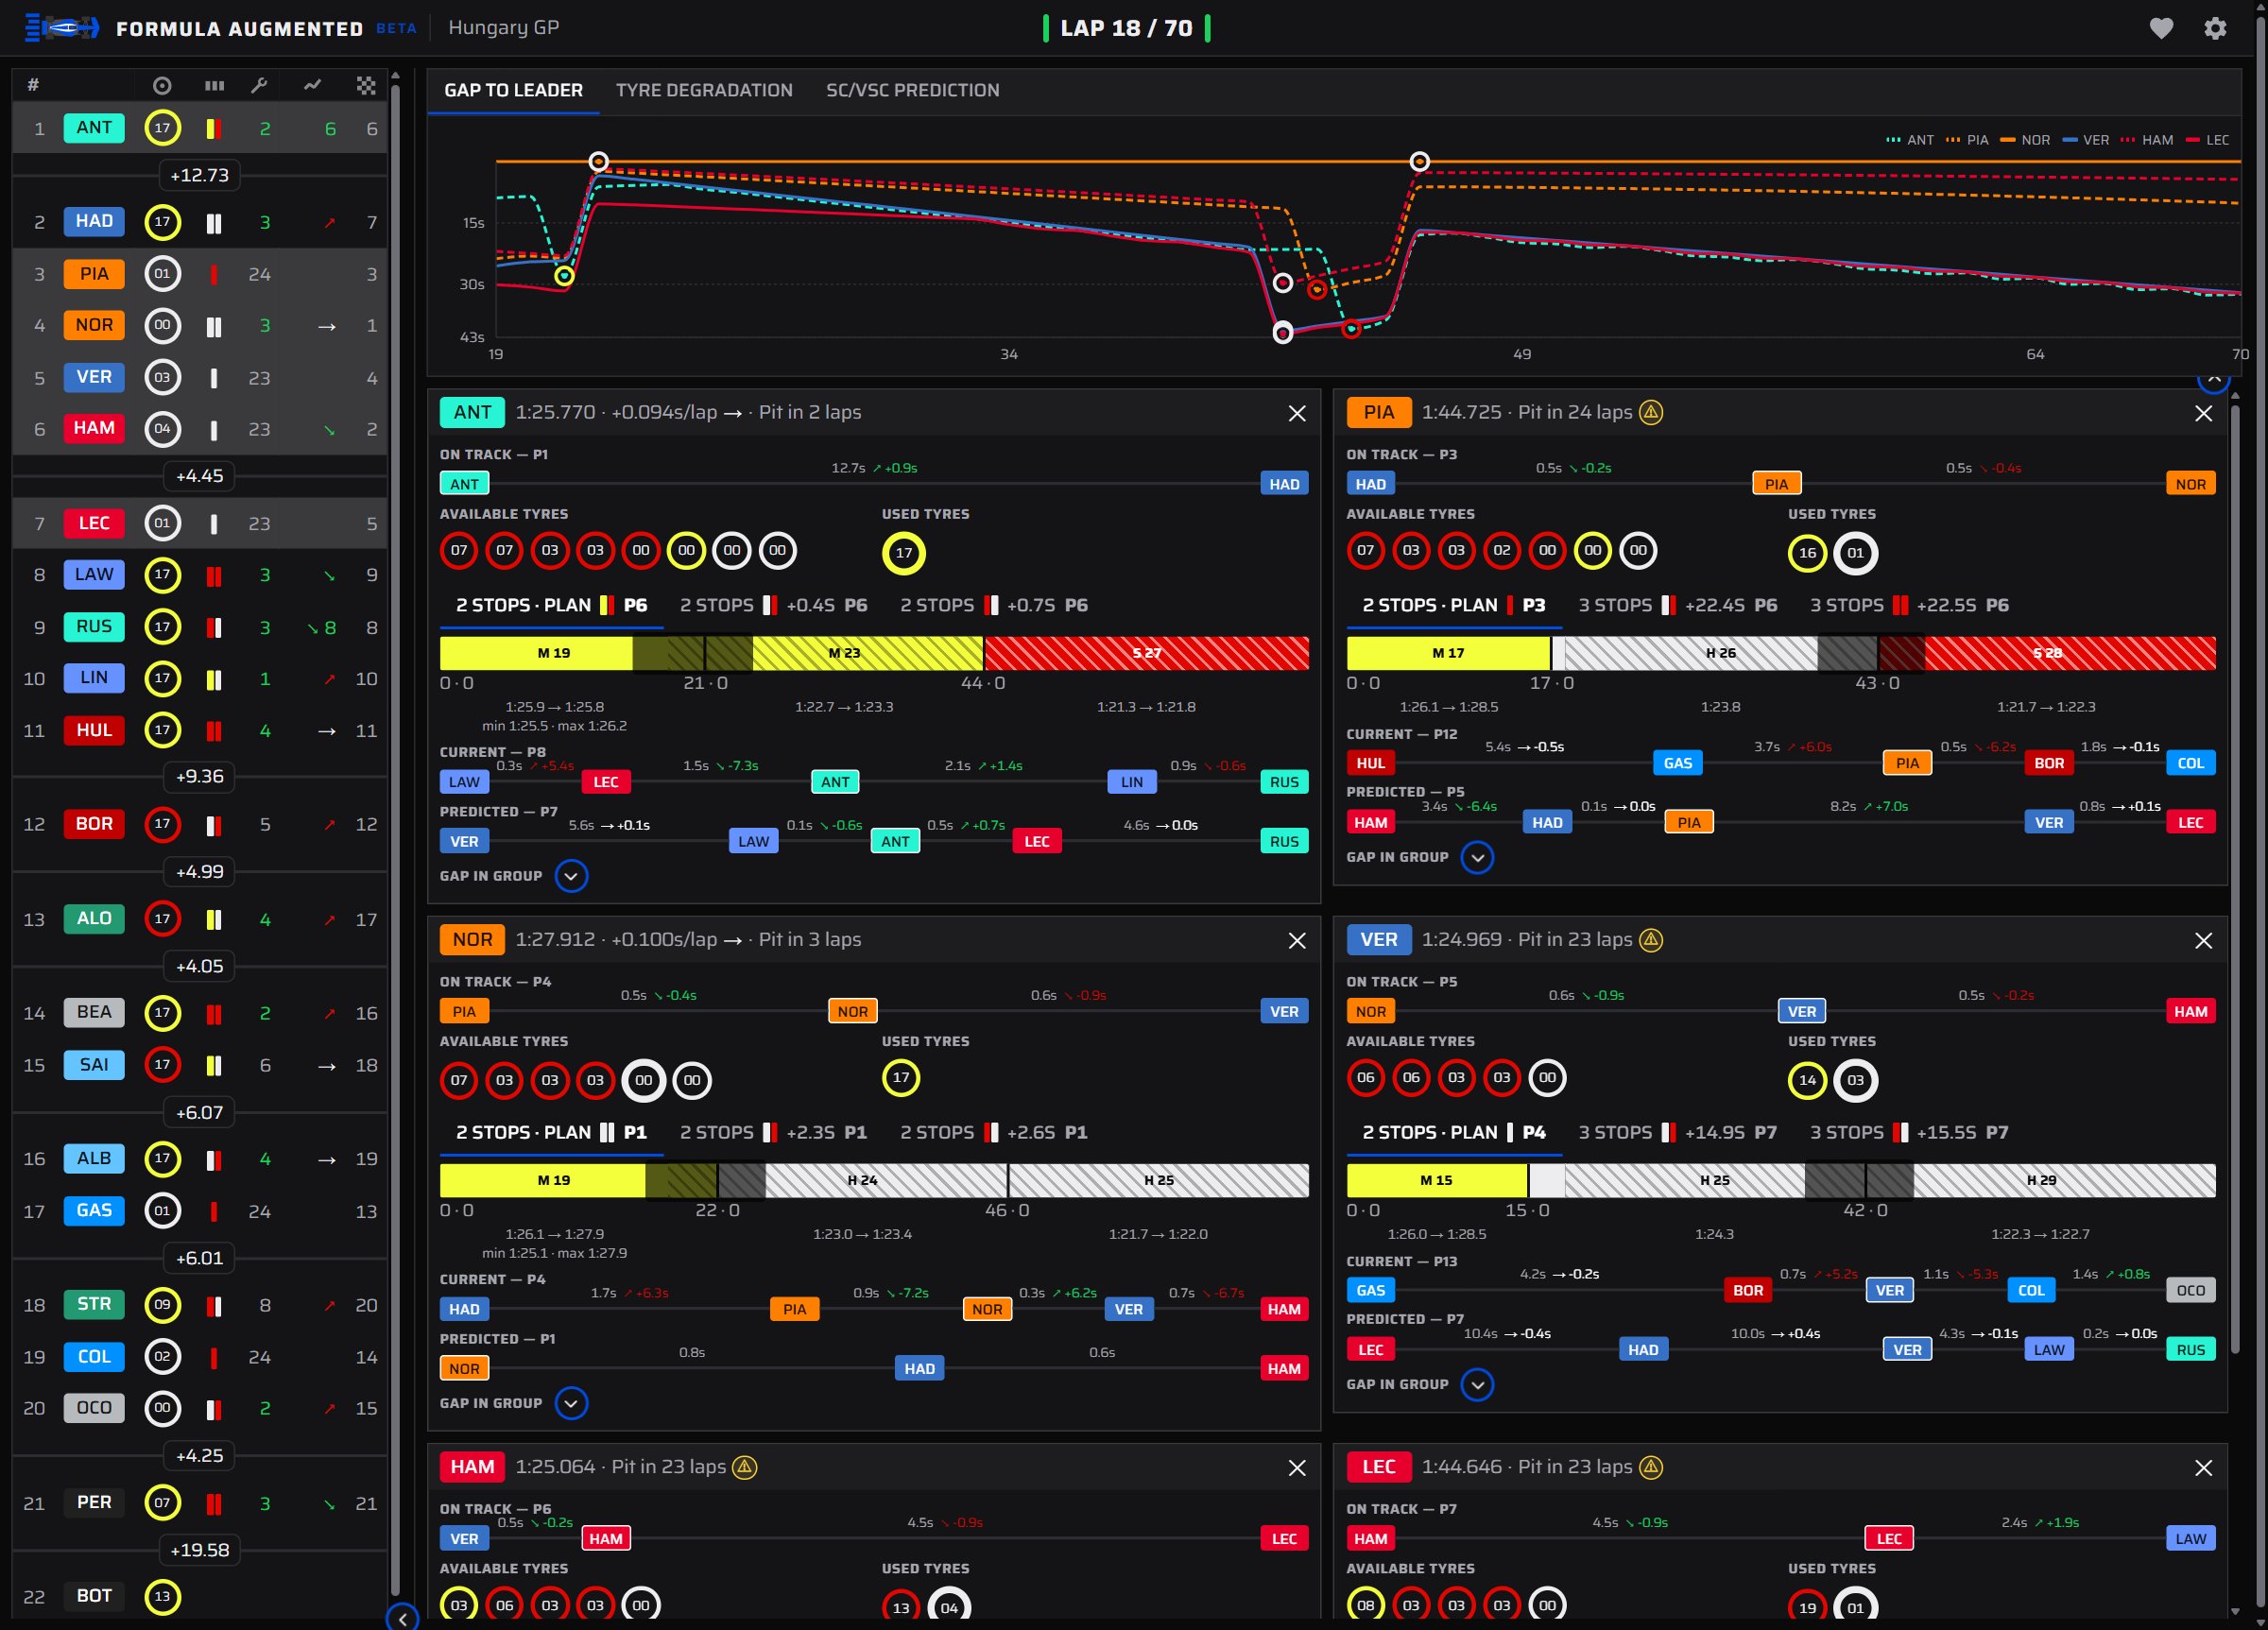Click ANT used tyre 17 yellow circle
The height and width of the screenshot is (1630, 2268).
pyautogui.click(x=903, y=552)
